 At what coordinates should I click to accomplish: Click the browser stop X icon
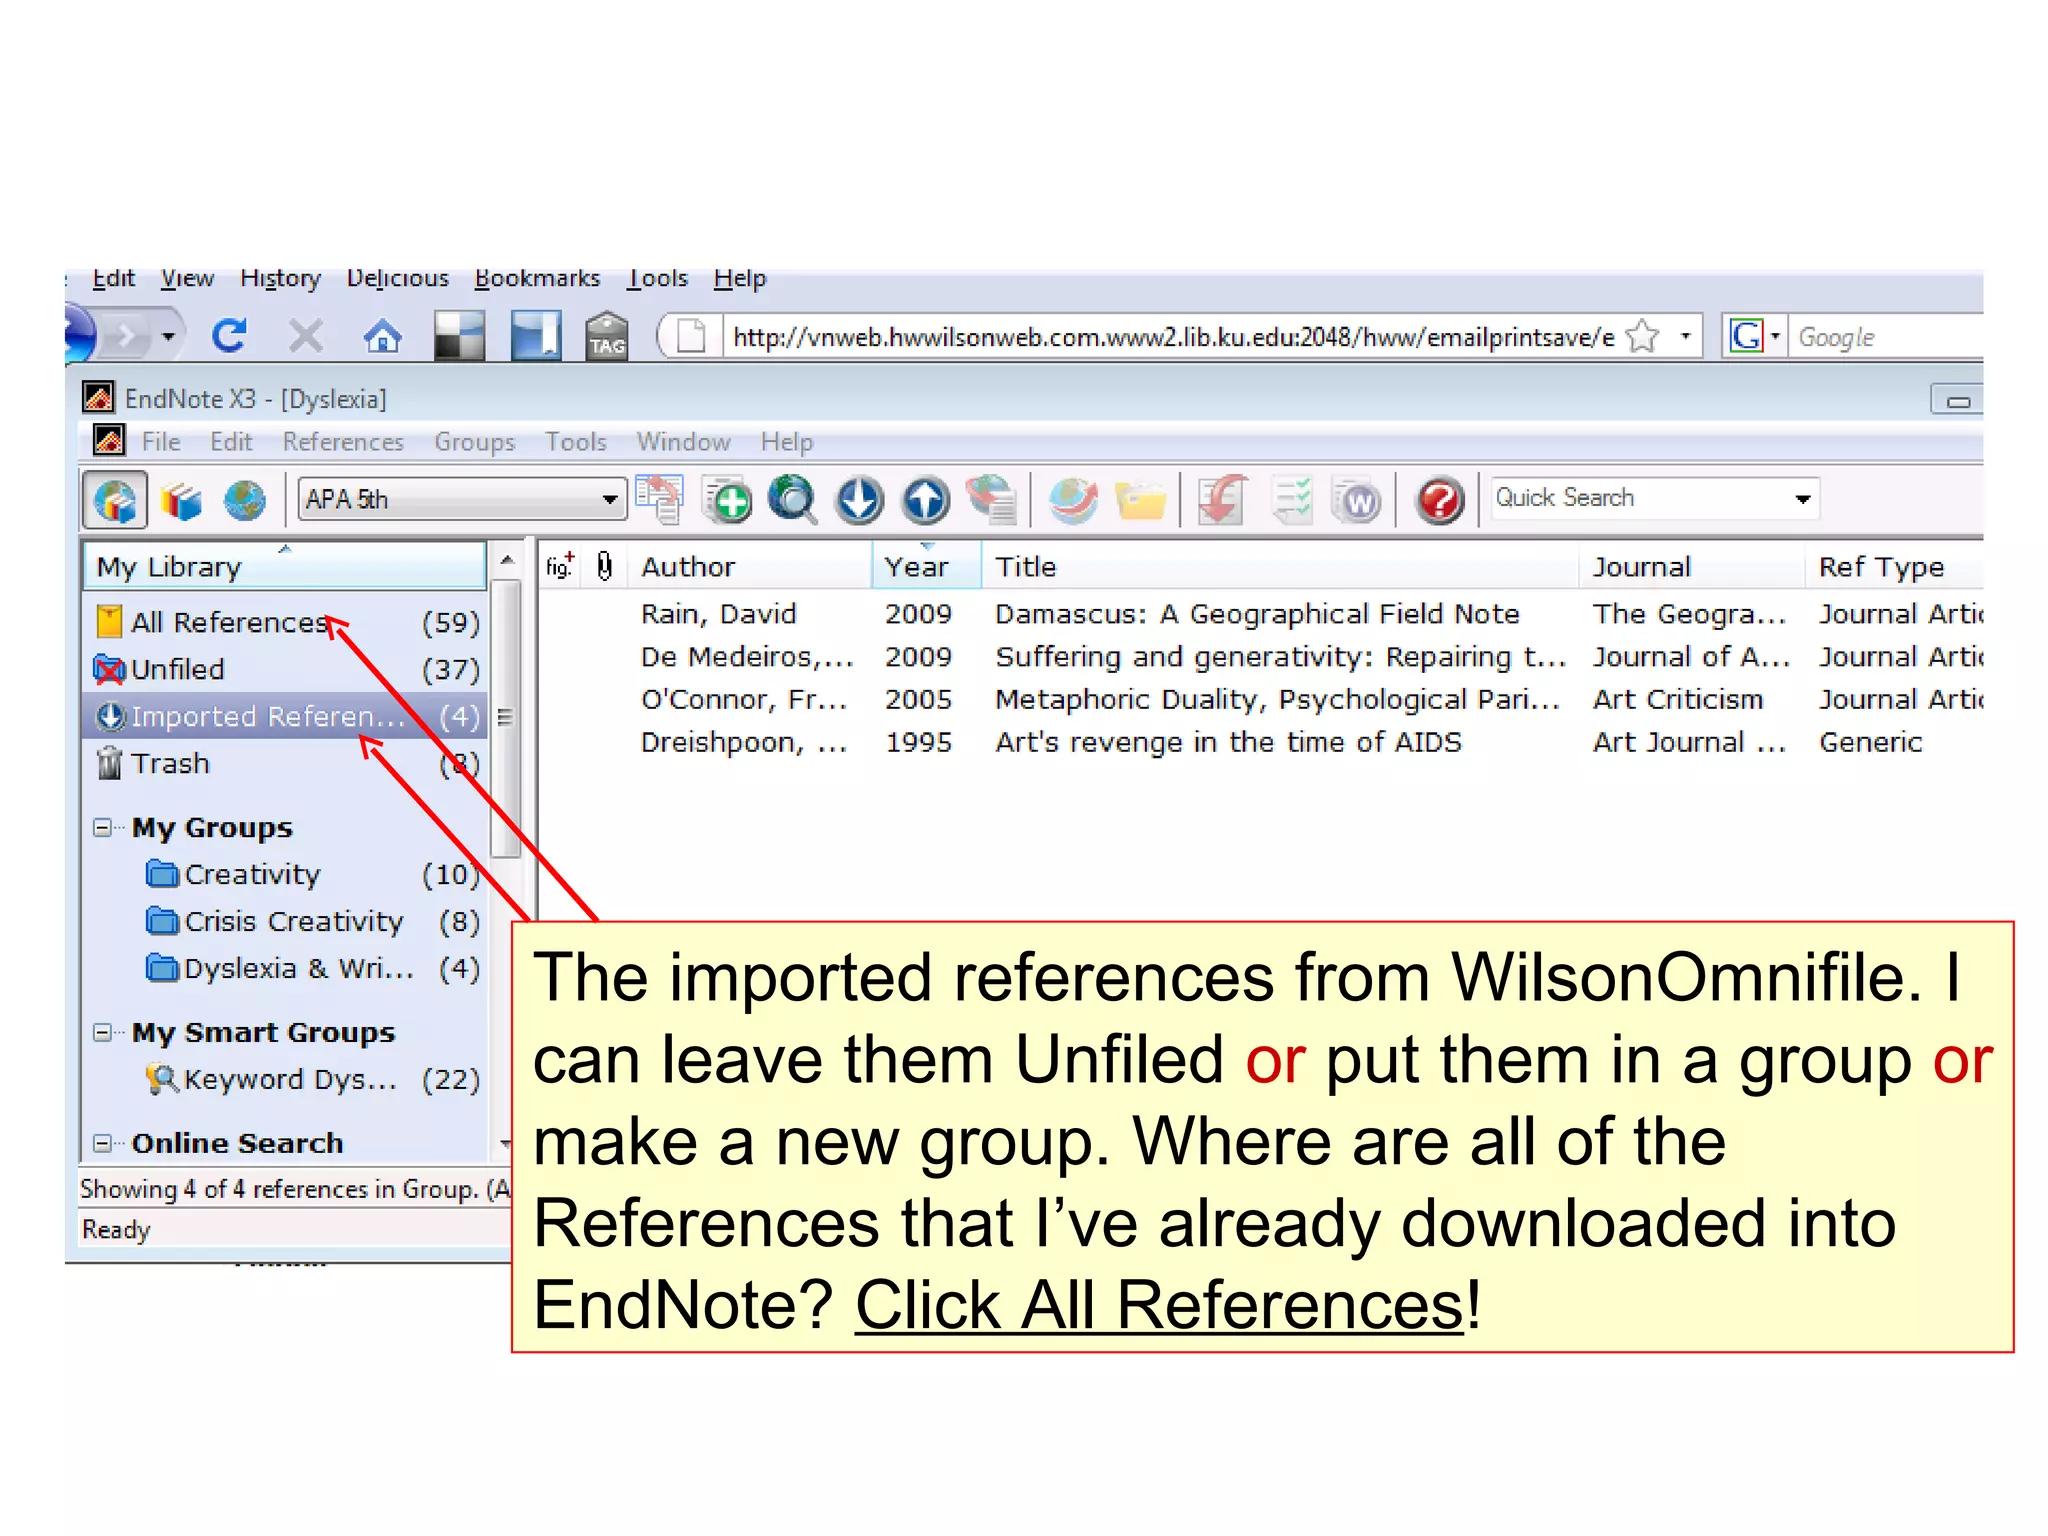[x=306, y=336]
